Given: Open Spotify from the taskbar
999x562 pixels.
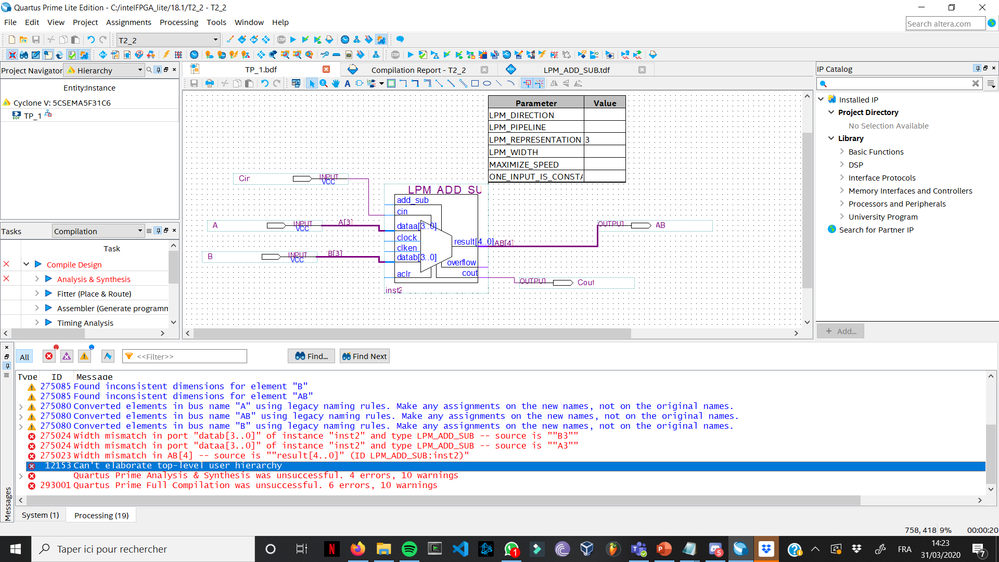Looking at the screenshot, I should 409,549.
